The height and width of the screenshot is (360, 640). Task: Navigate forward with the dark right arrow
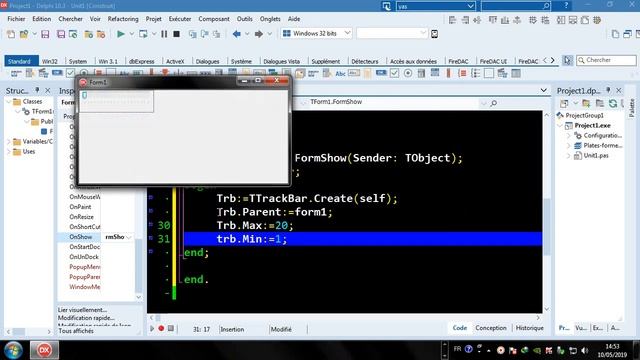[x=259, y=34]
